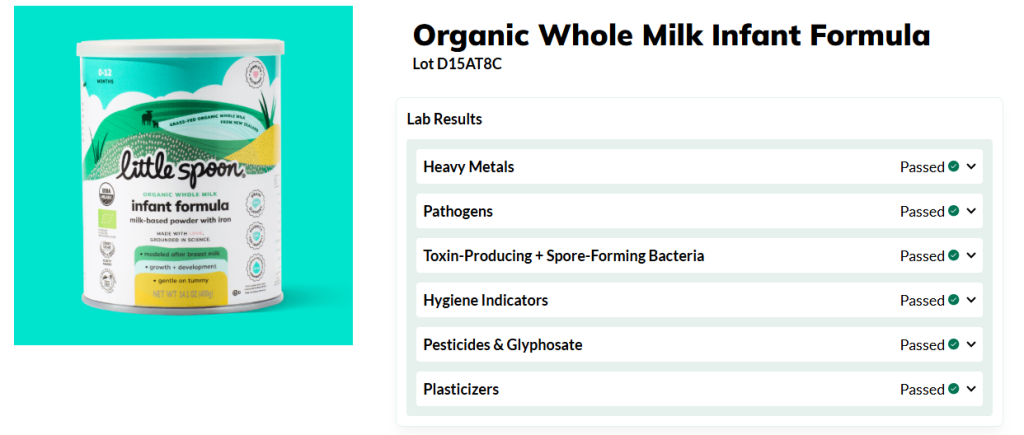Screen dimensions: 1024x435
Task: Expand the Pathogens results chevron
Action: (x=971, y=211)
